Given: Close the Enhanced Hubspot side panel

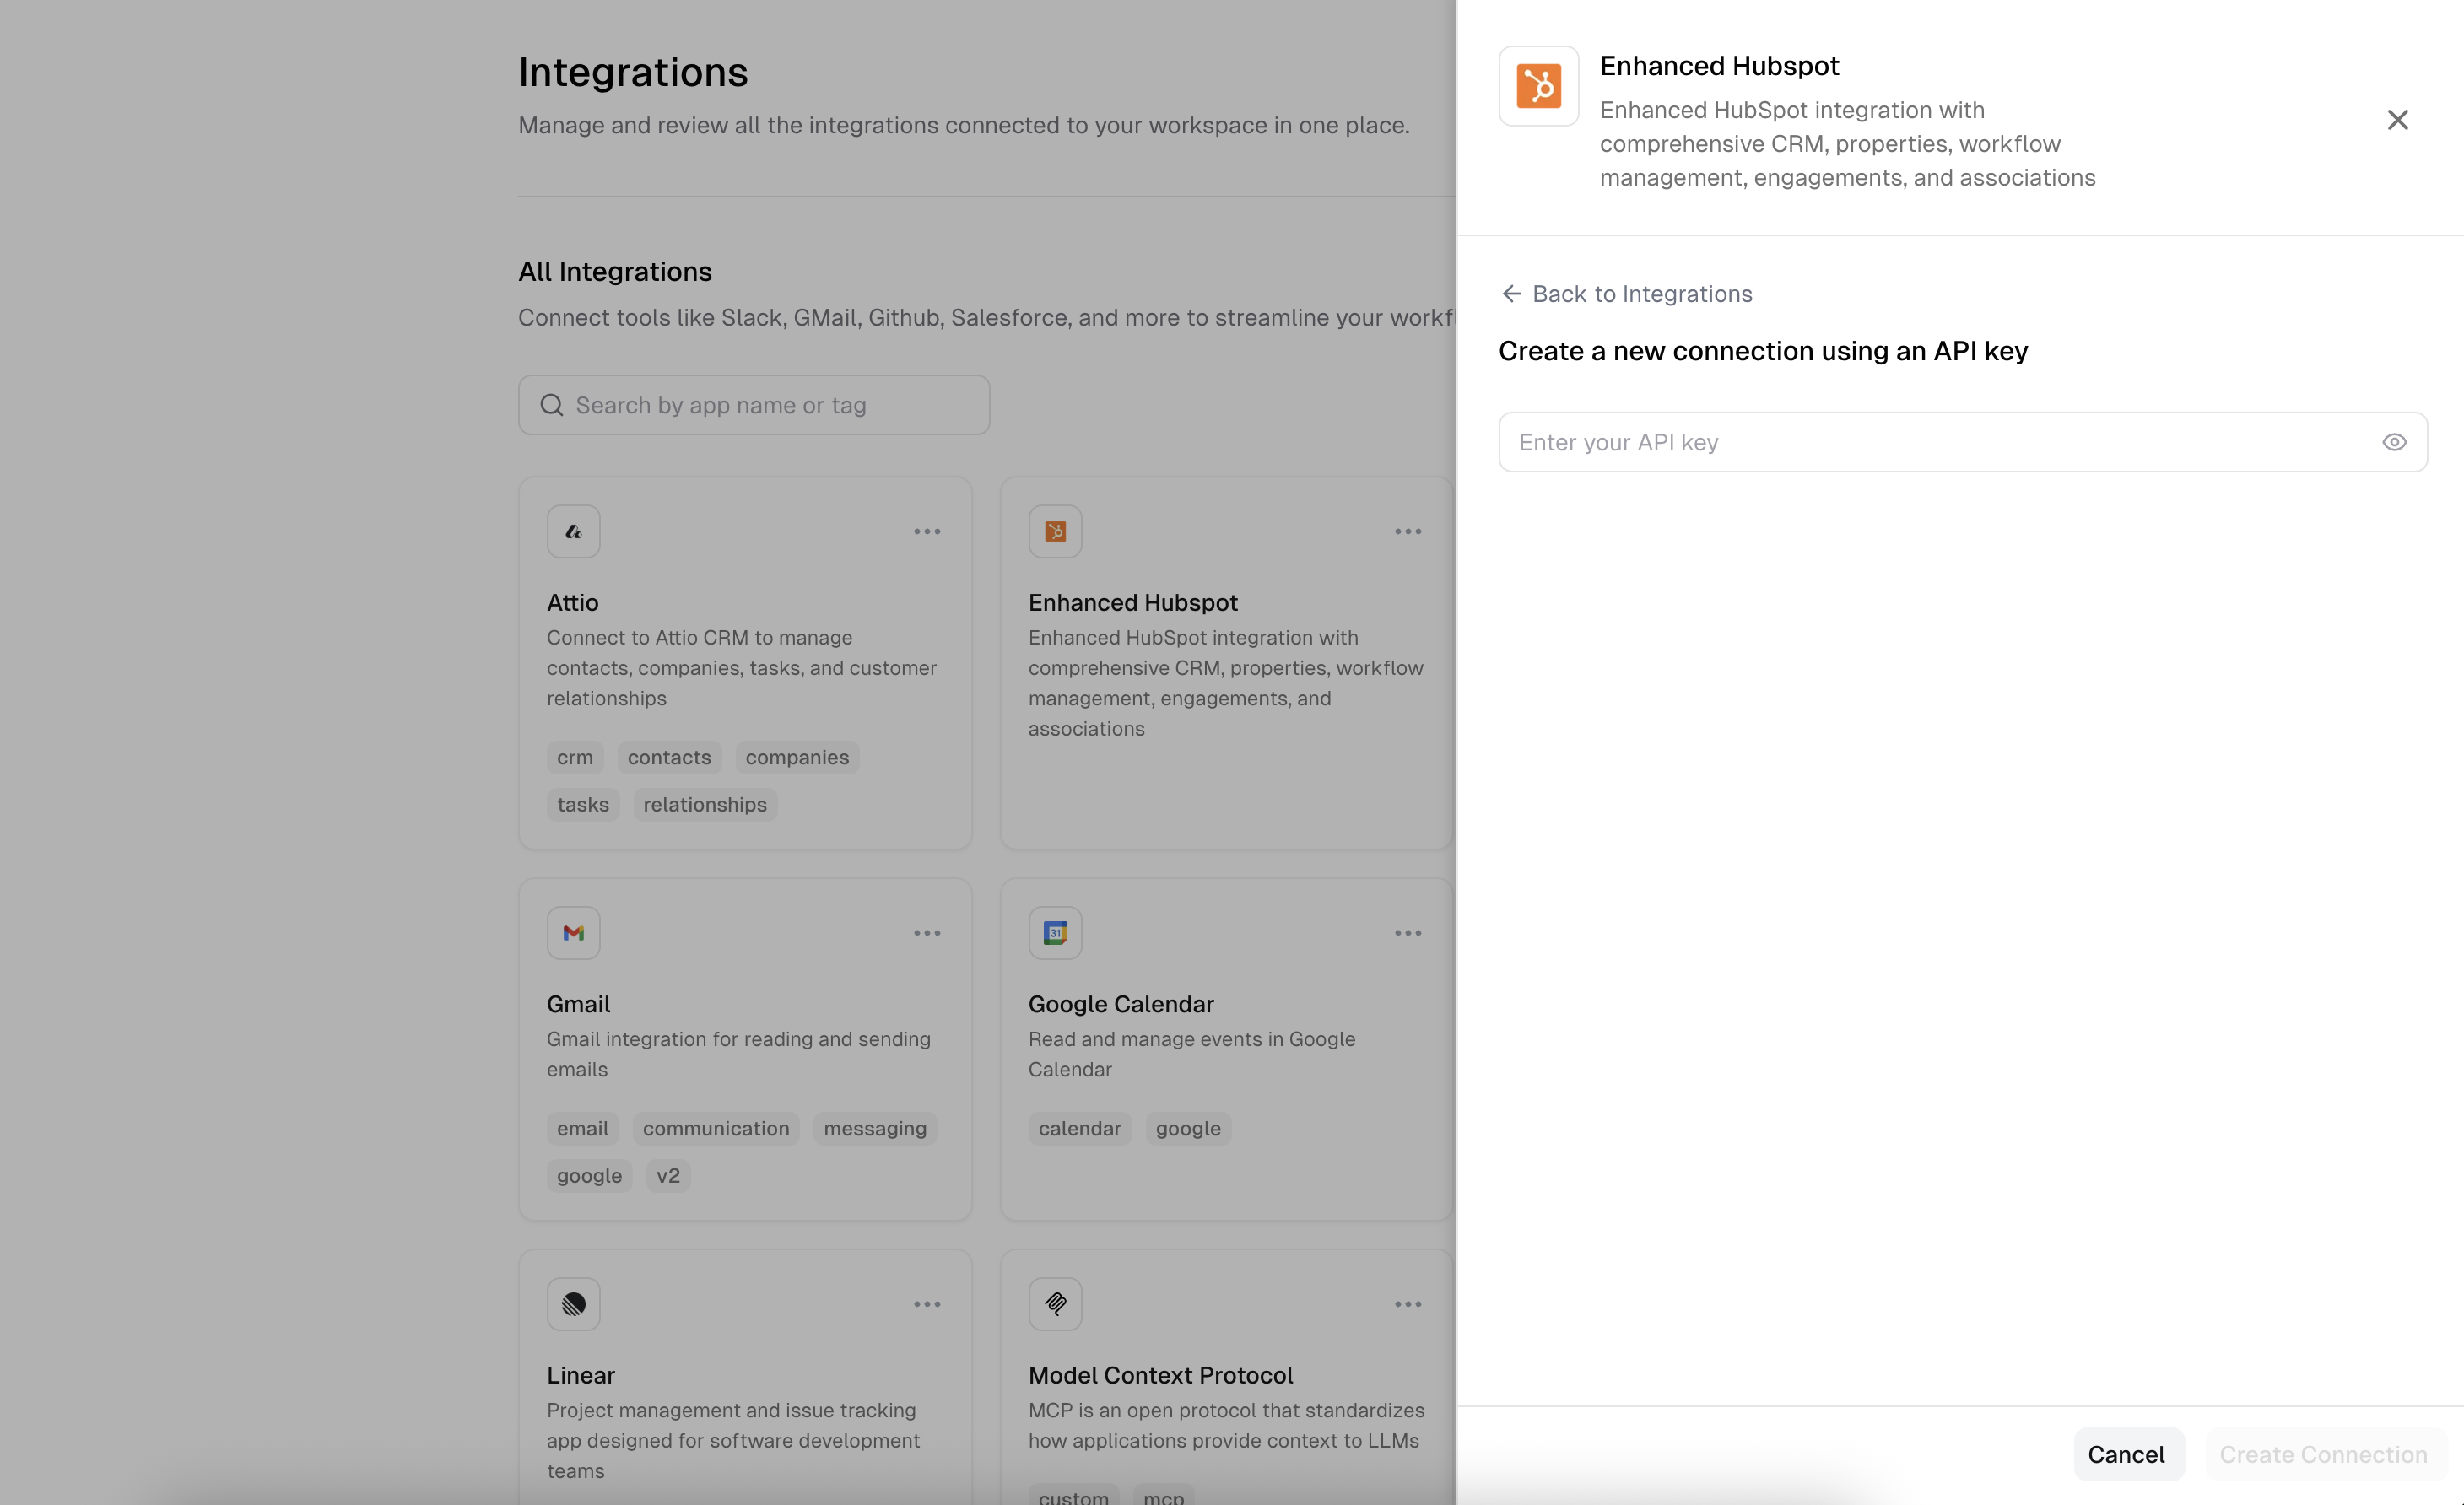Looking at the screenshot, I should [2397, 120].
